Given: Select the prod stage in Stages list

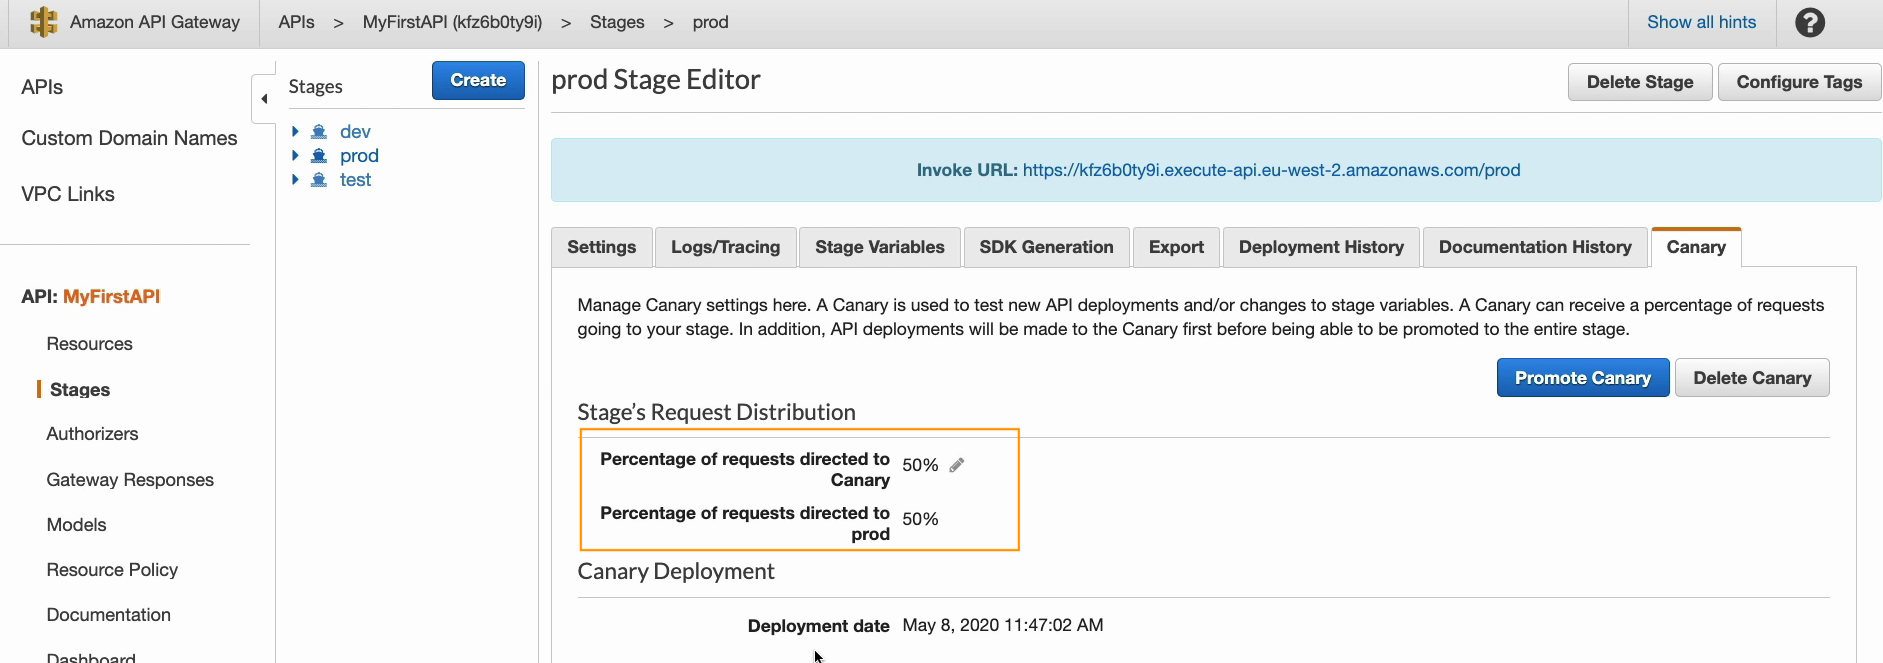Looking at the screenshot, I should (359, 156).
